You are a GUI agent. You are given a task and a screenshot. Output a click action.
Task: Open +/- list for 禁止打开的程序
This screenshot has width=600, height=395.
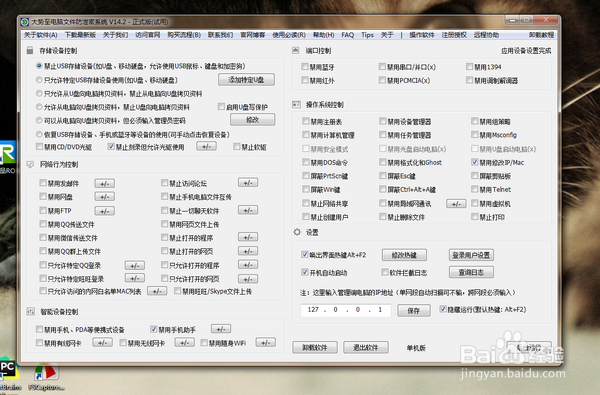click(x=248, y=237)
